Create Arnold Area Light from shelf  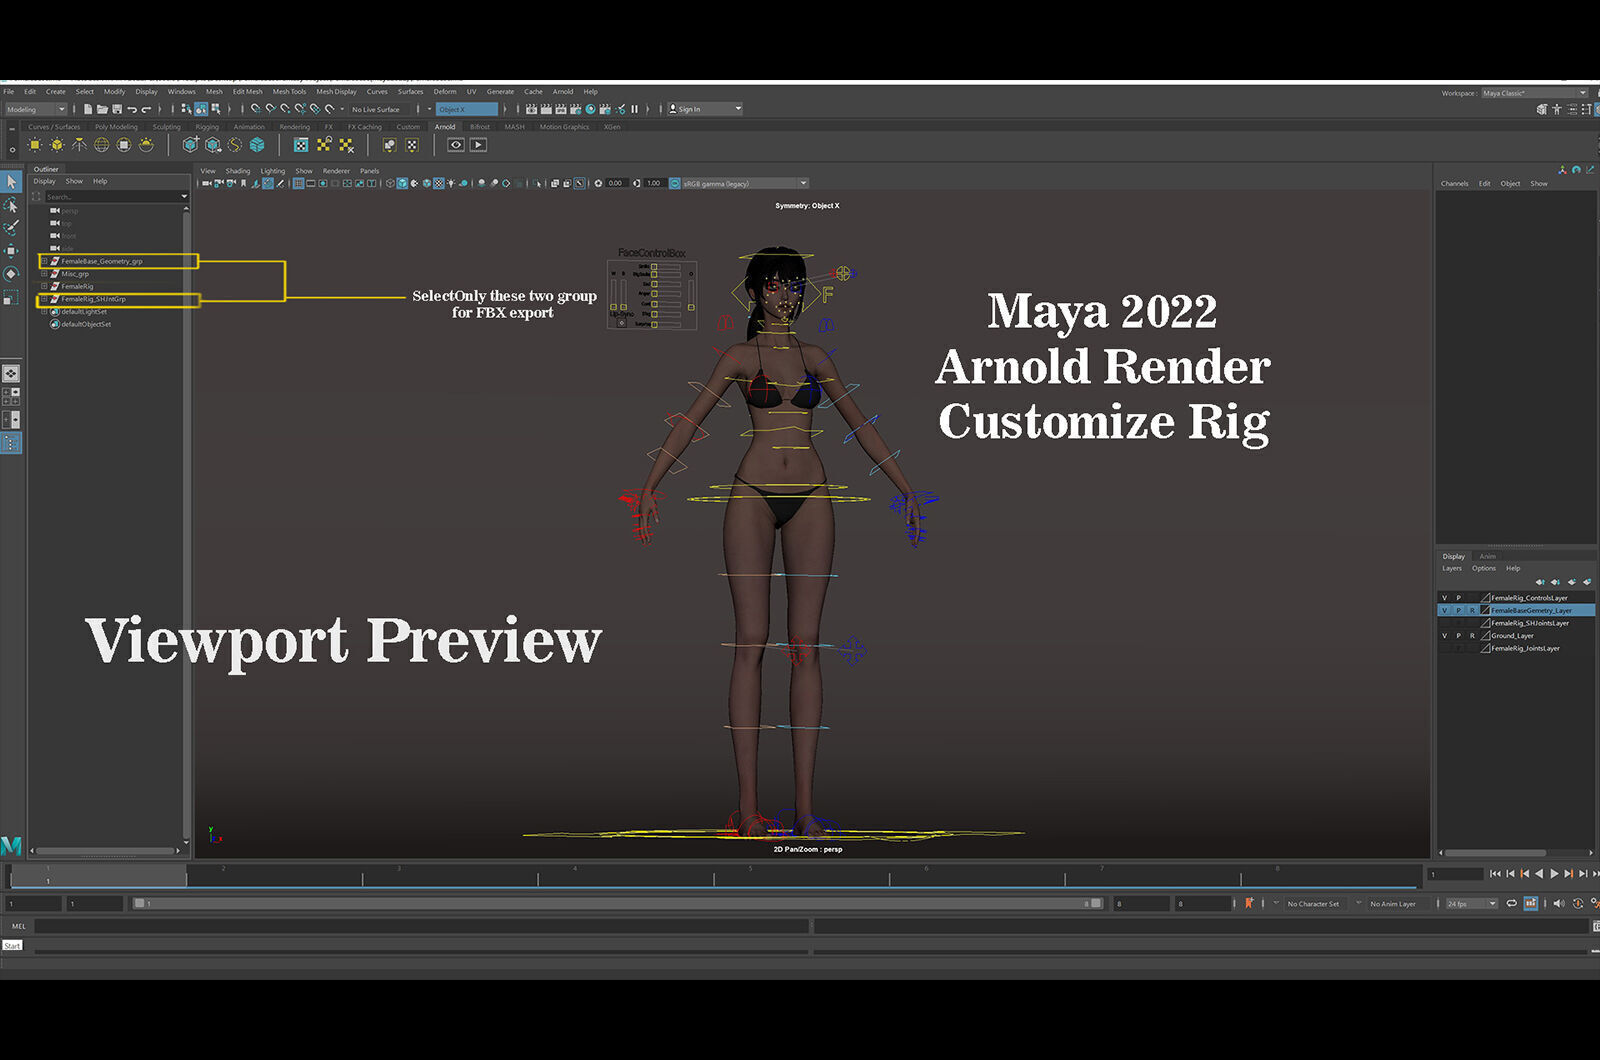35,145
